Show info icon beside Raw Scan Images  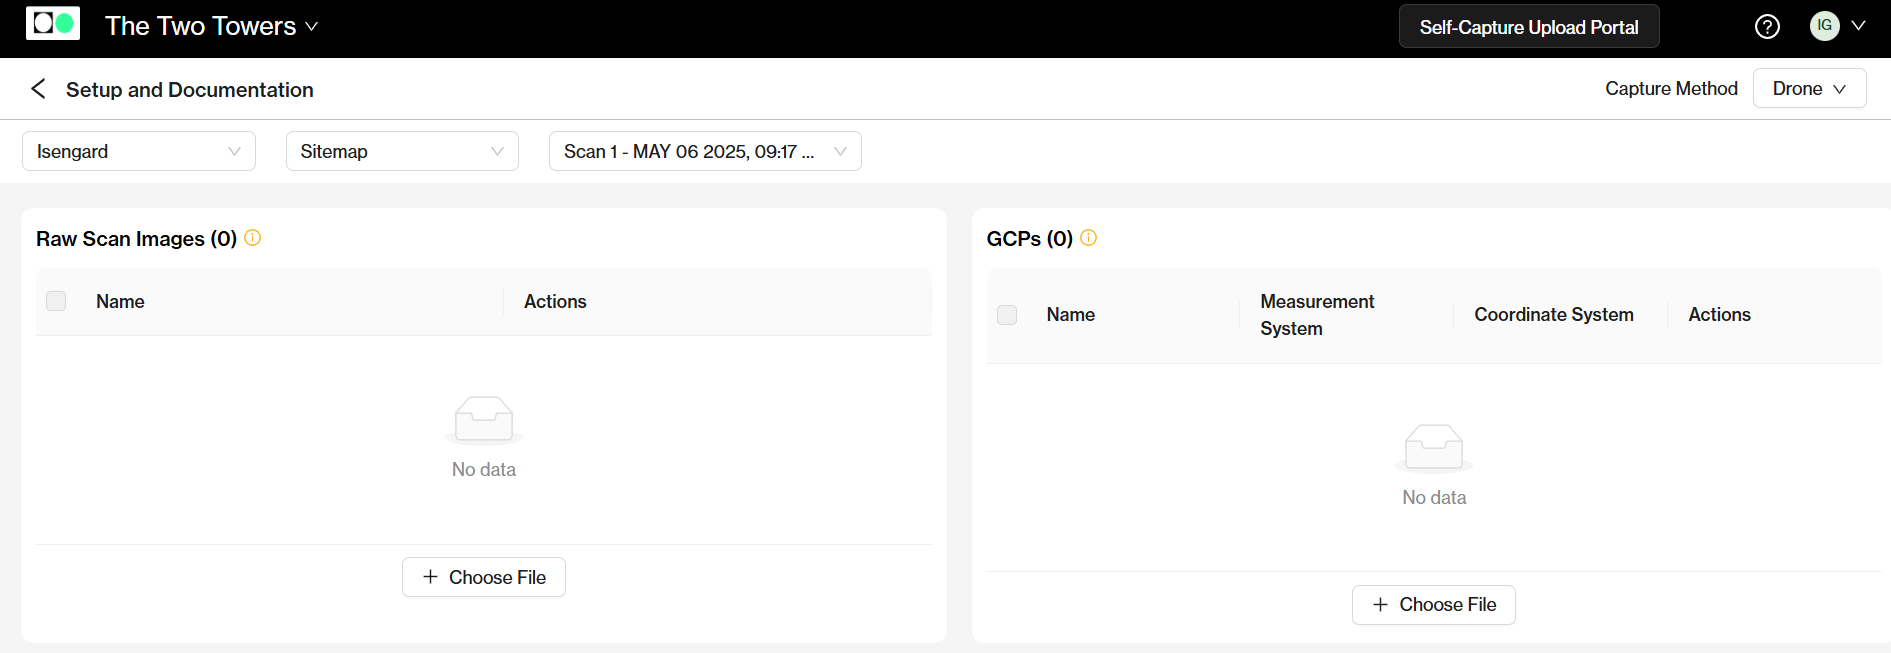pyautogui.click(x=253, y=238)
